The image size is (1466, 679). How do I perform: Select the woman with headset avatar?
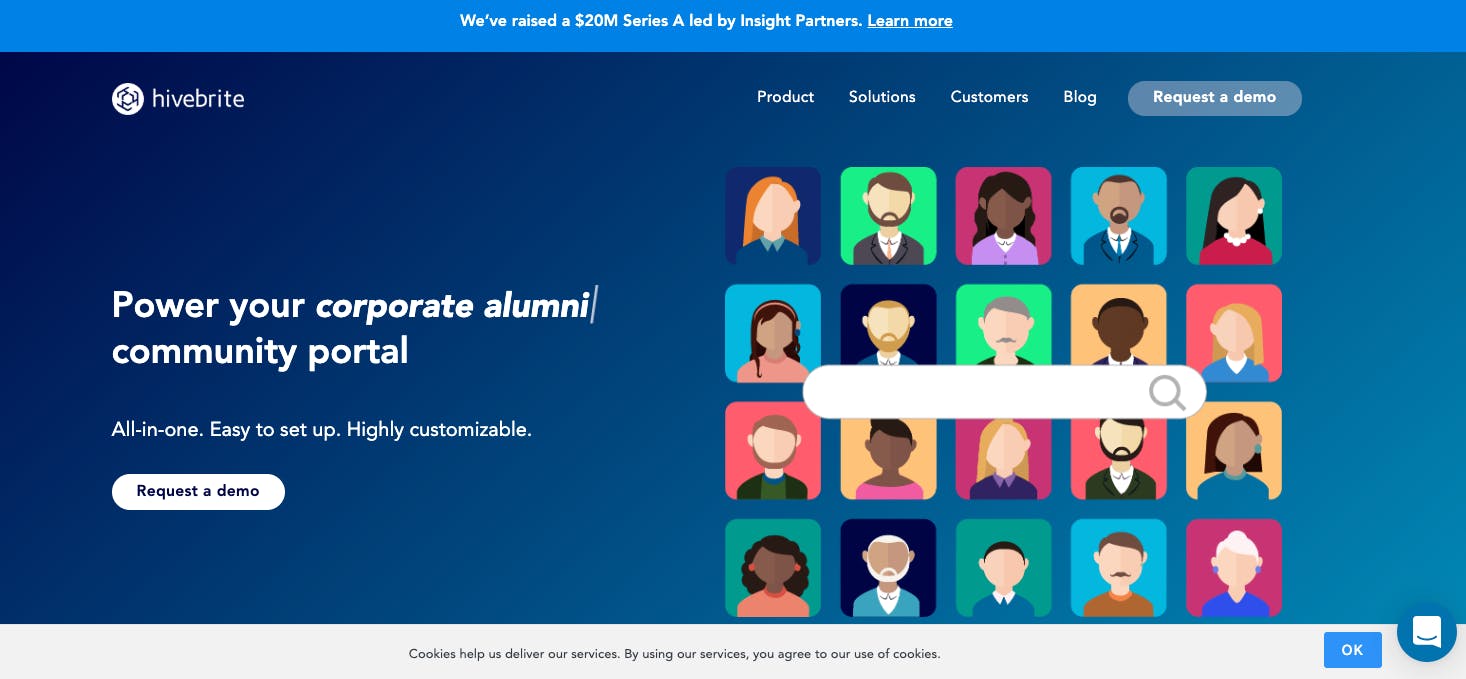773,333
